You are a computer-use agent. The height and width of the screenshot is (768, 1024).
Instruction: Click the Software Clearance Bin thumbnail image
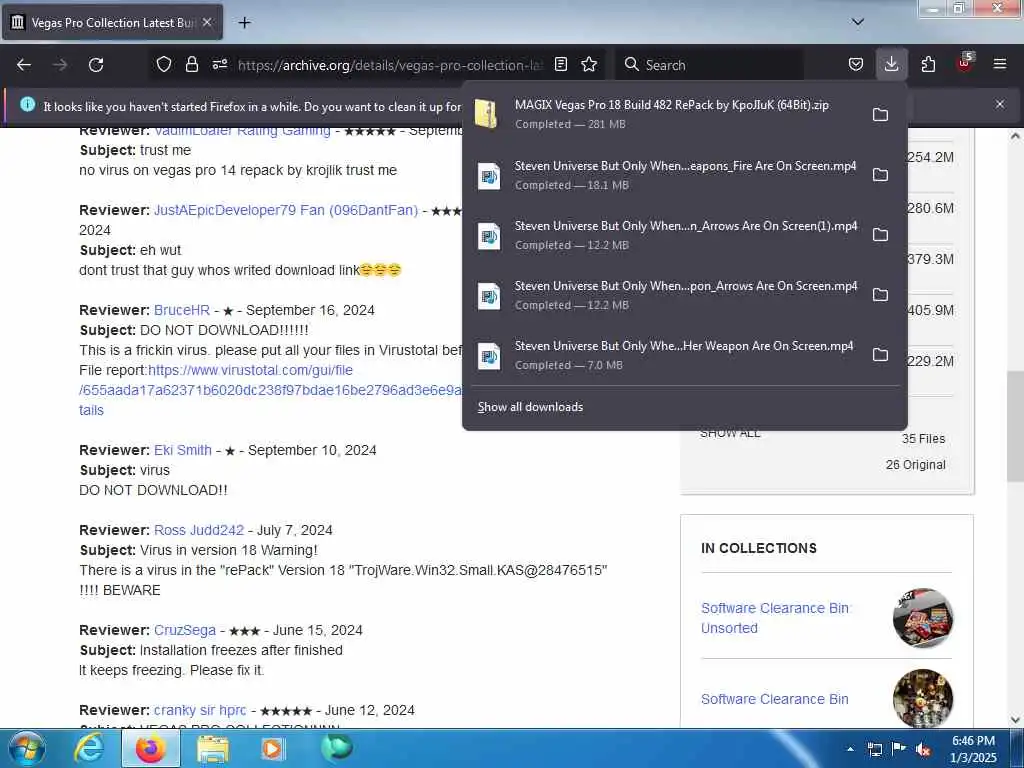922,698
